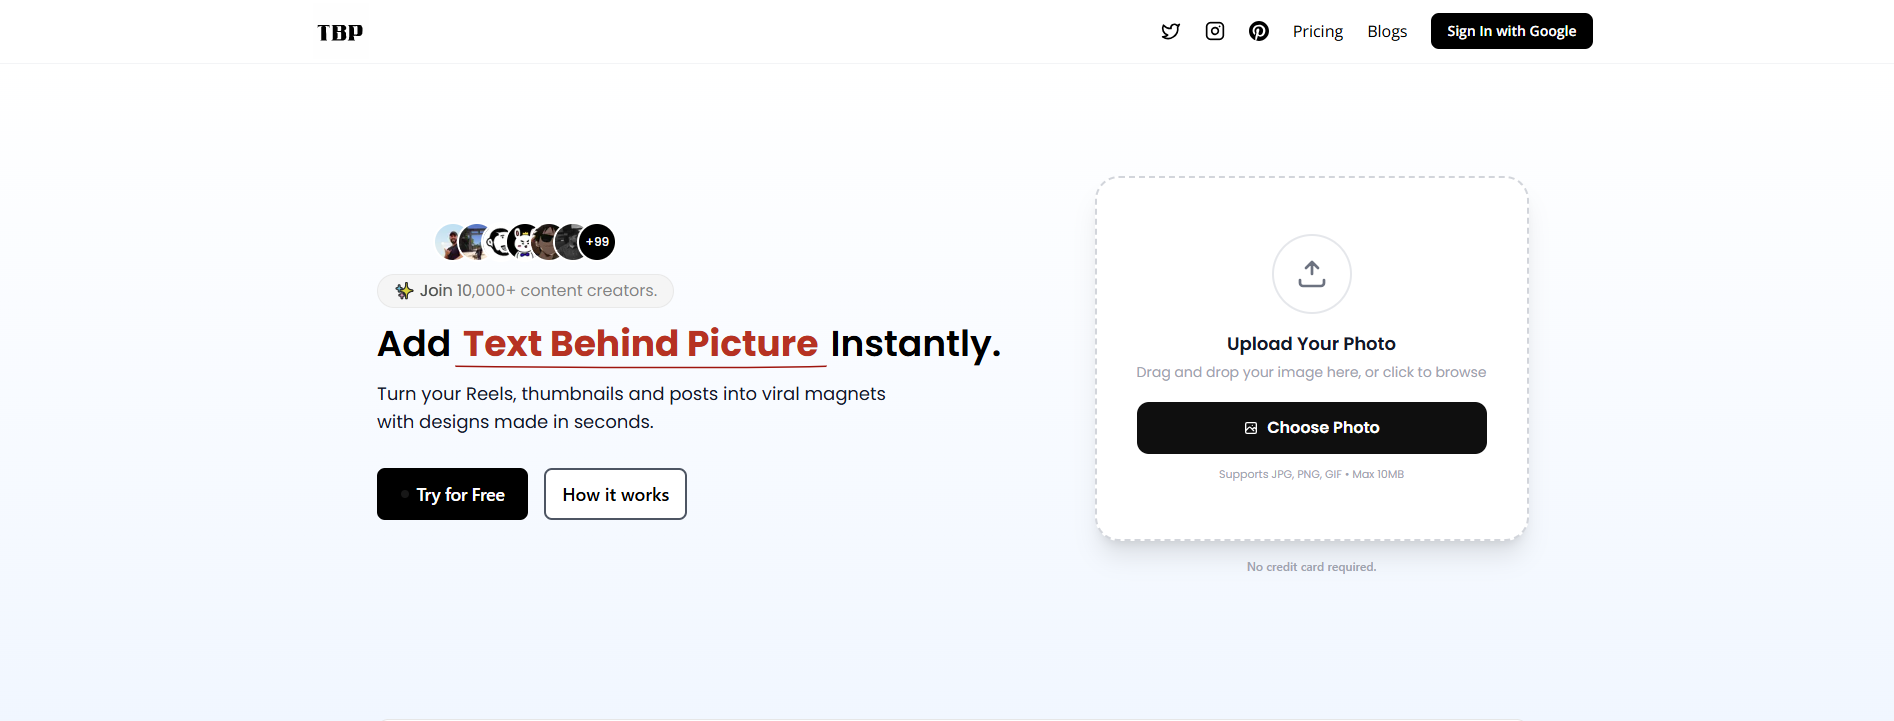Open the Instagram icon link
The image size is (1894, 721).
click(x=1215, y=32)
